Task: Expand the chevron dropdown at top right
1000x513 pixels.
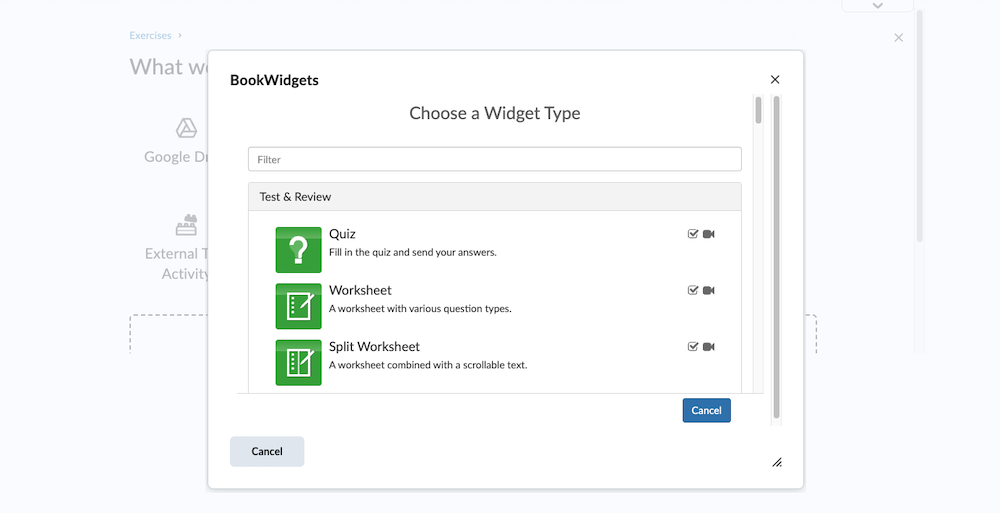Action: coord(878,5)
